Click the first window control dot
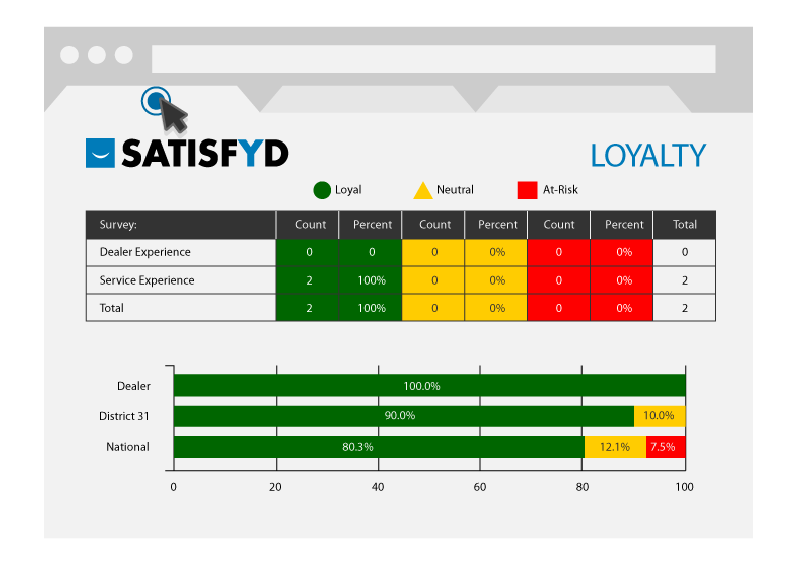The width and height of the screenshot is (800, 564). pyautogui.click(x=69, y=55)
